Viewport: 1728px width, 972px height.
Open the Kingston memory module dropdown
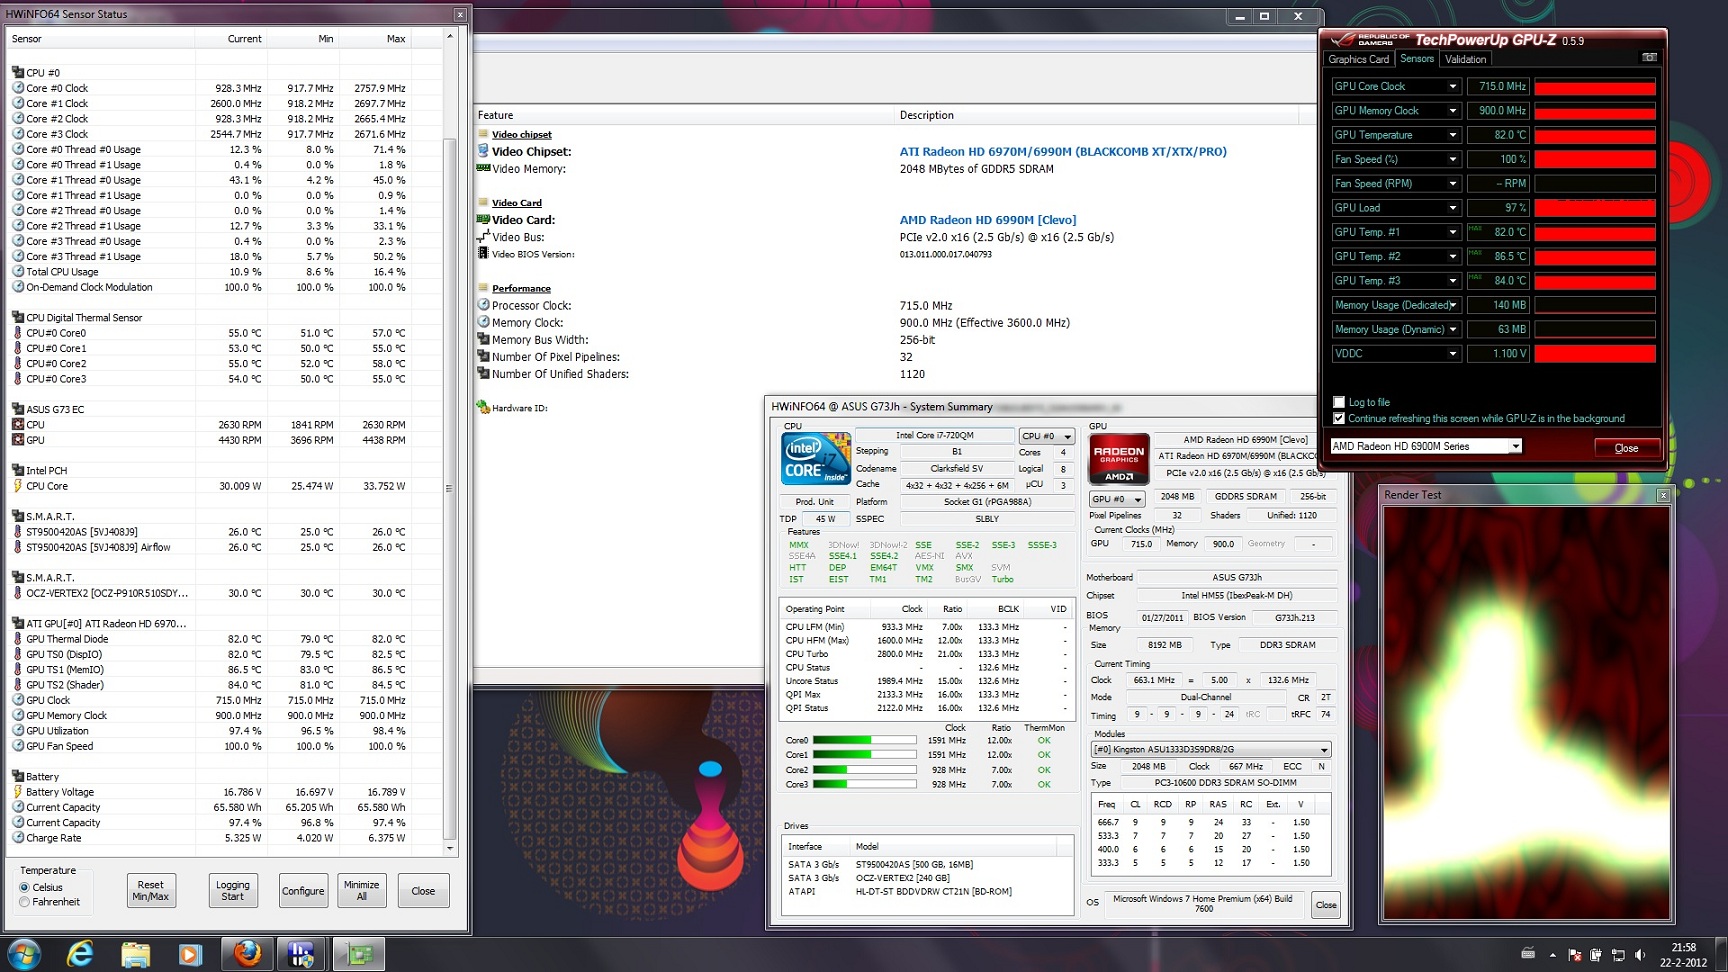click(1211, 749)
